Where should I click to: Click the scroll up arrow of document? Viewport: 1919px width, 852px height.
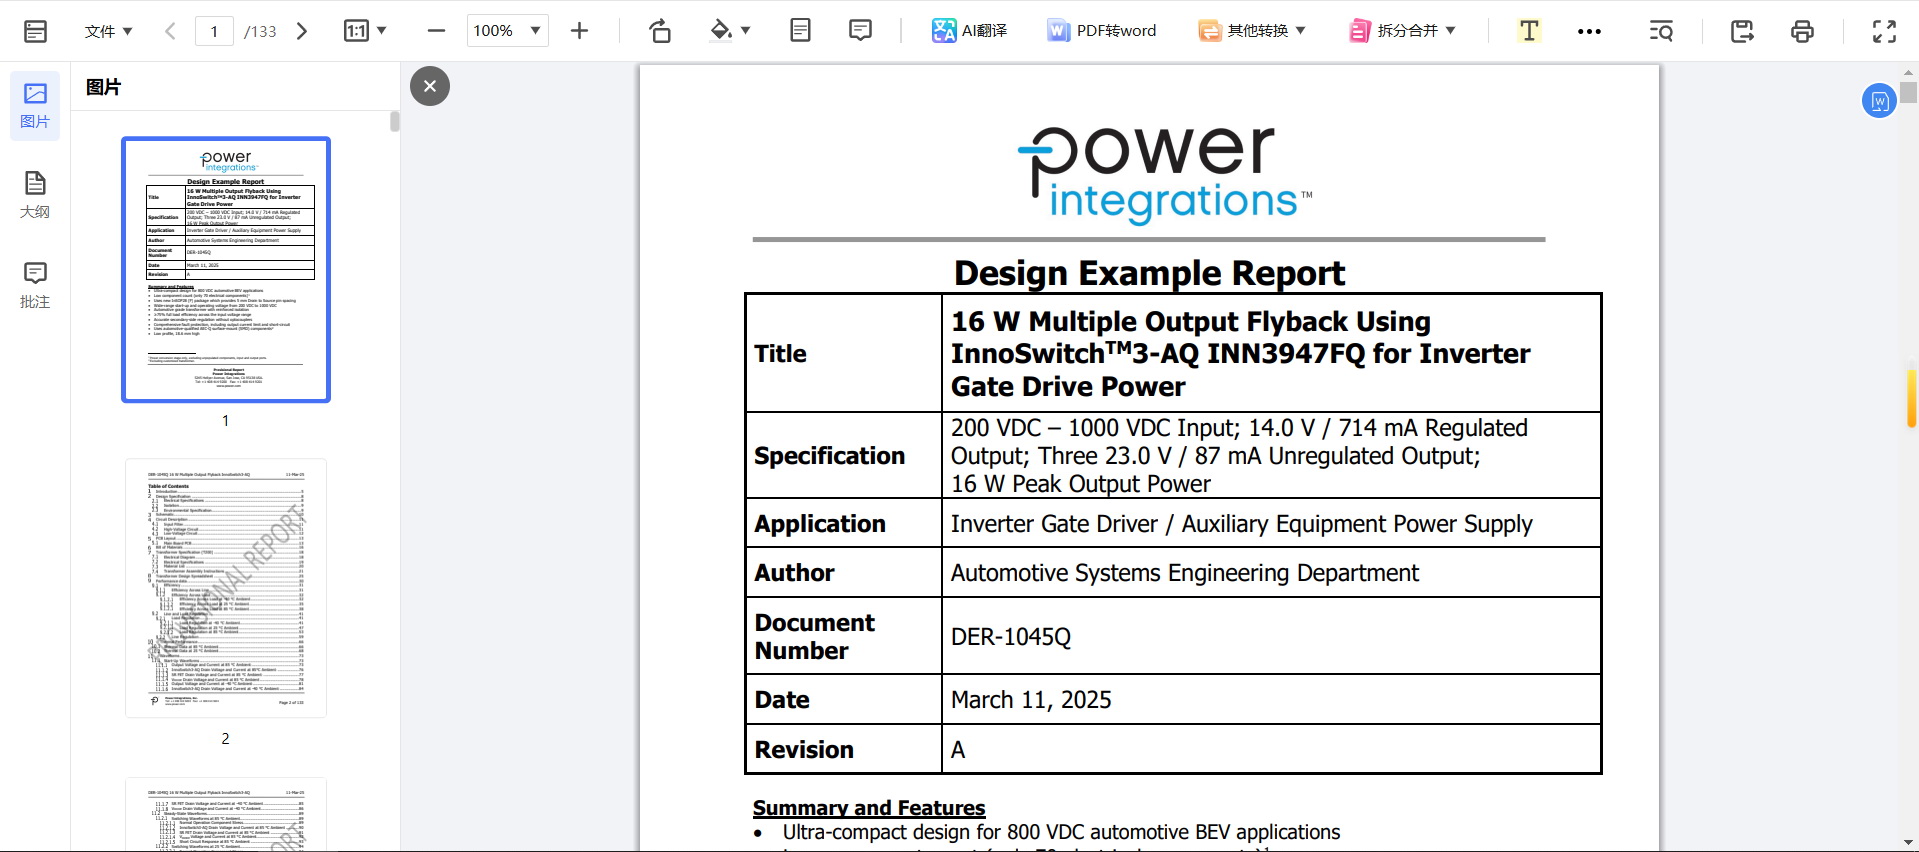pyautogui.click(x=1909, y=72)
